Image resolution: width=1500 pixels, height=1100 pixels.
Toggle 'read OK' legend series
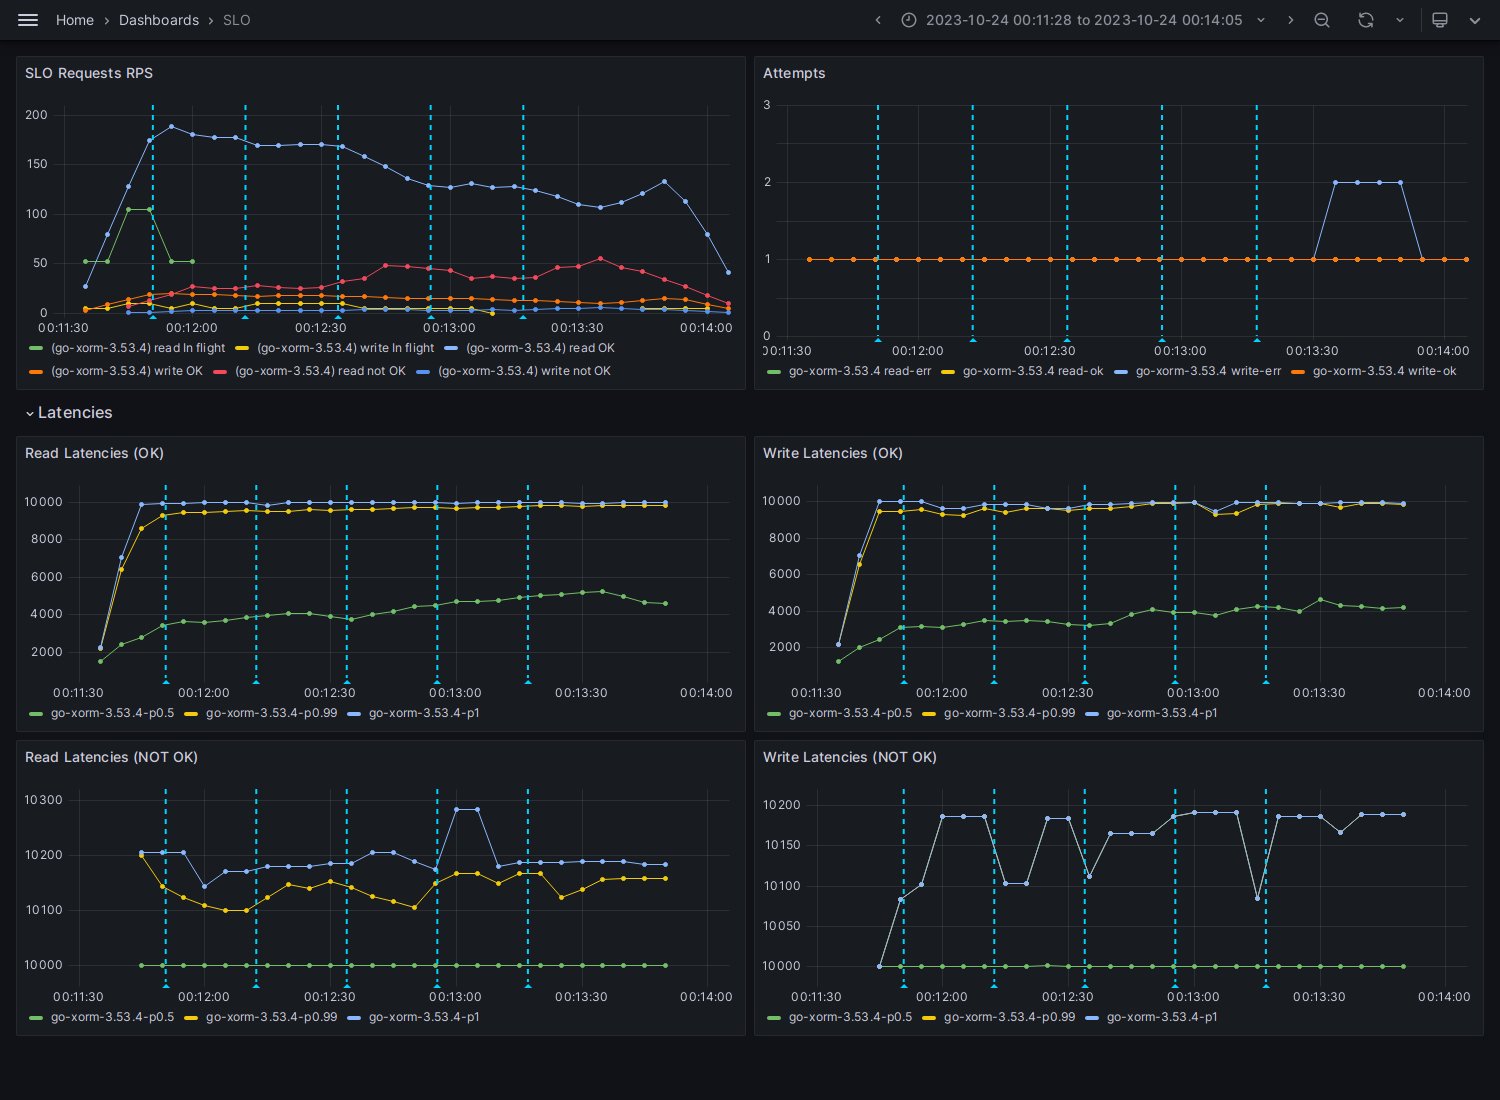540,348
